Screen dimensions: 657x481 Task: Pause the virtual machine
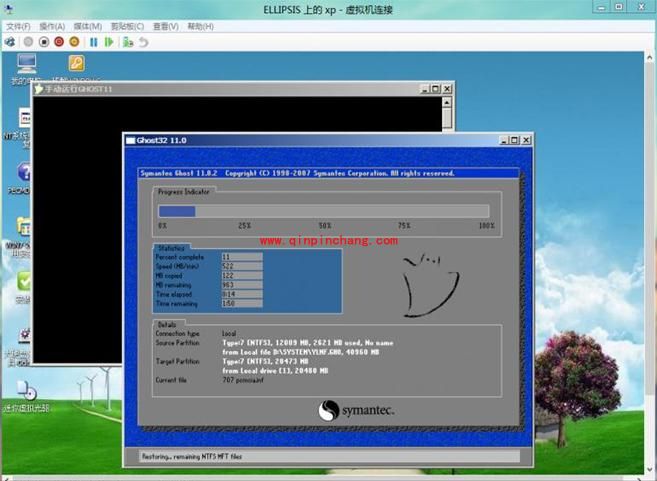94,42
